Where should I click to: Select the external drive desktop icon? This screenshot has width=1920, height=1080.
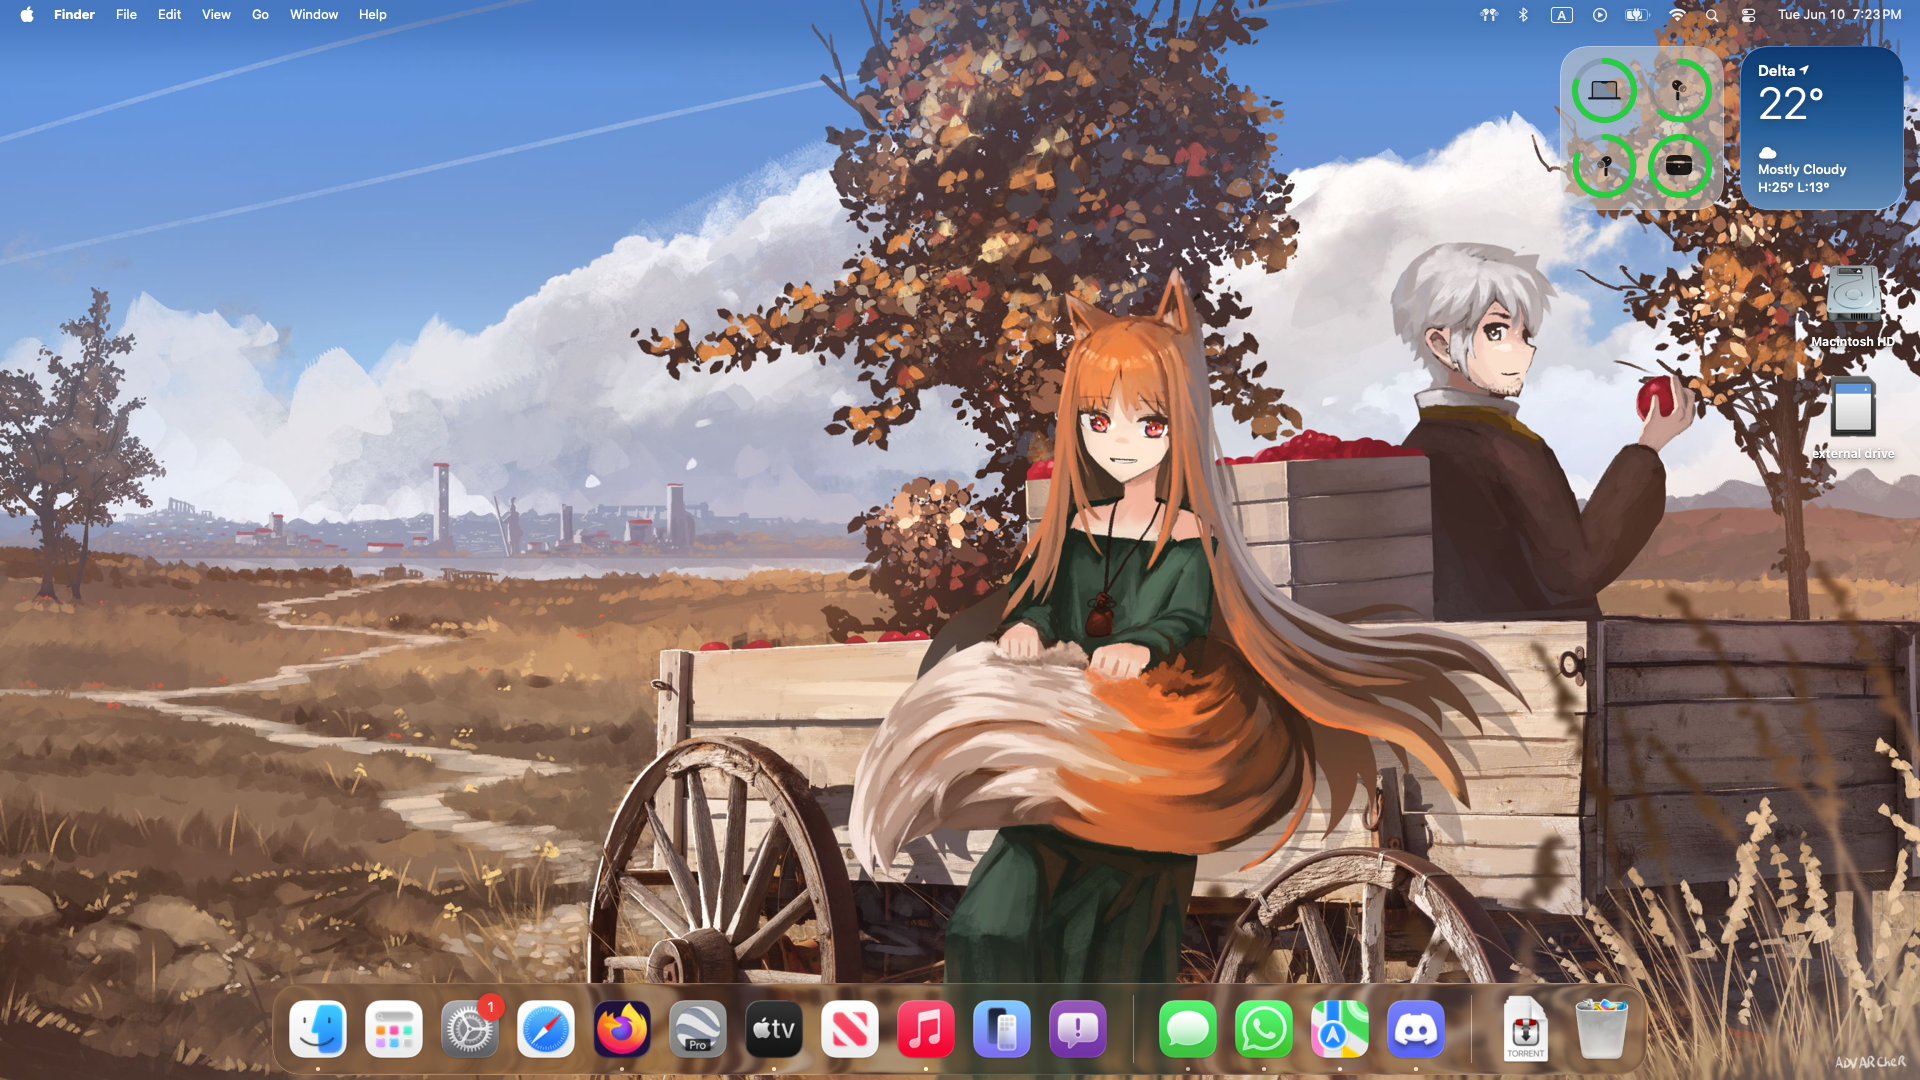1853,419
